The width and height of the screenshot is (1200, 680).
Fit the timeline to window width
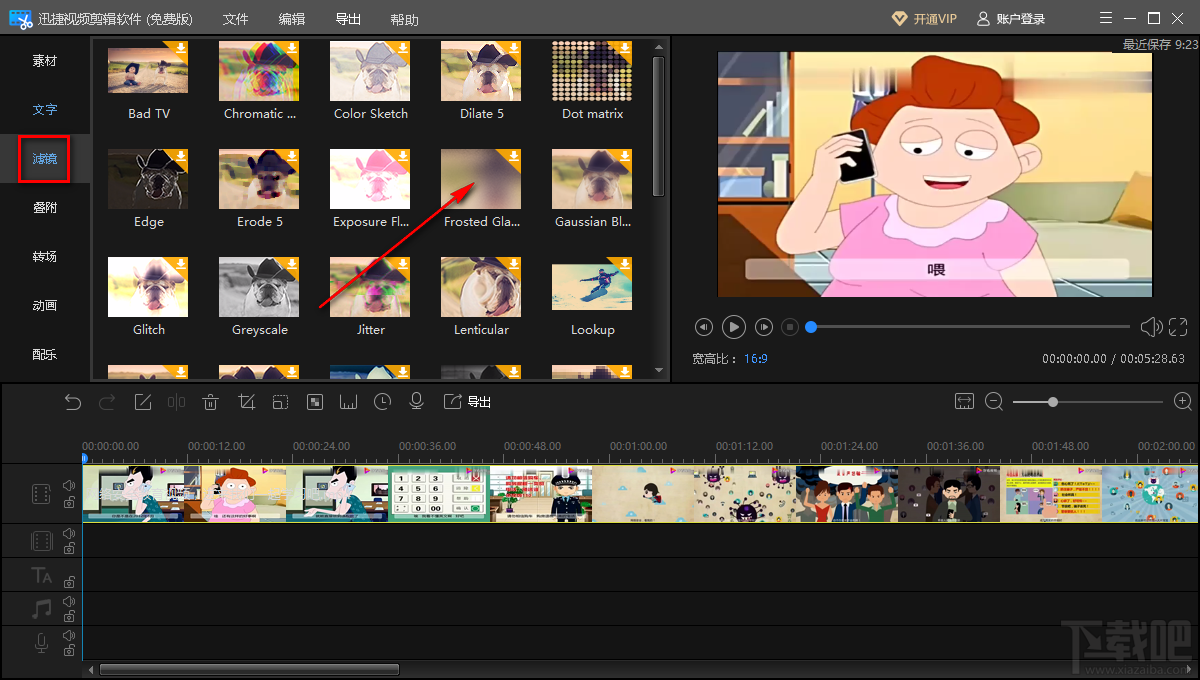964,401
